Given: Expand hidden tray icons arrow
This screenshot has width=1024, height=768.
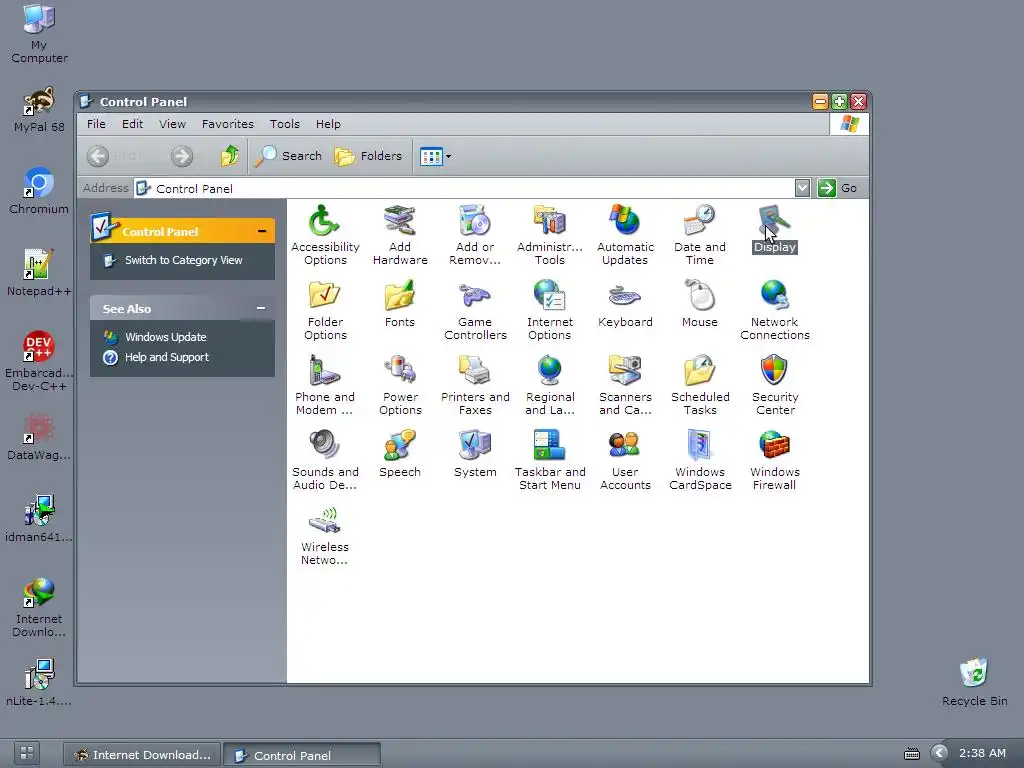Looking at the screenshot, I should (x=939, y=753).
